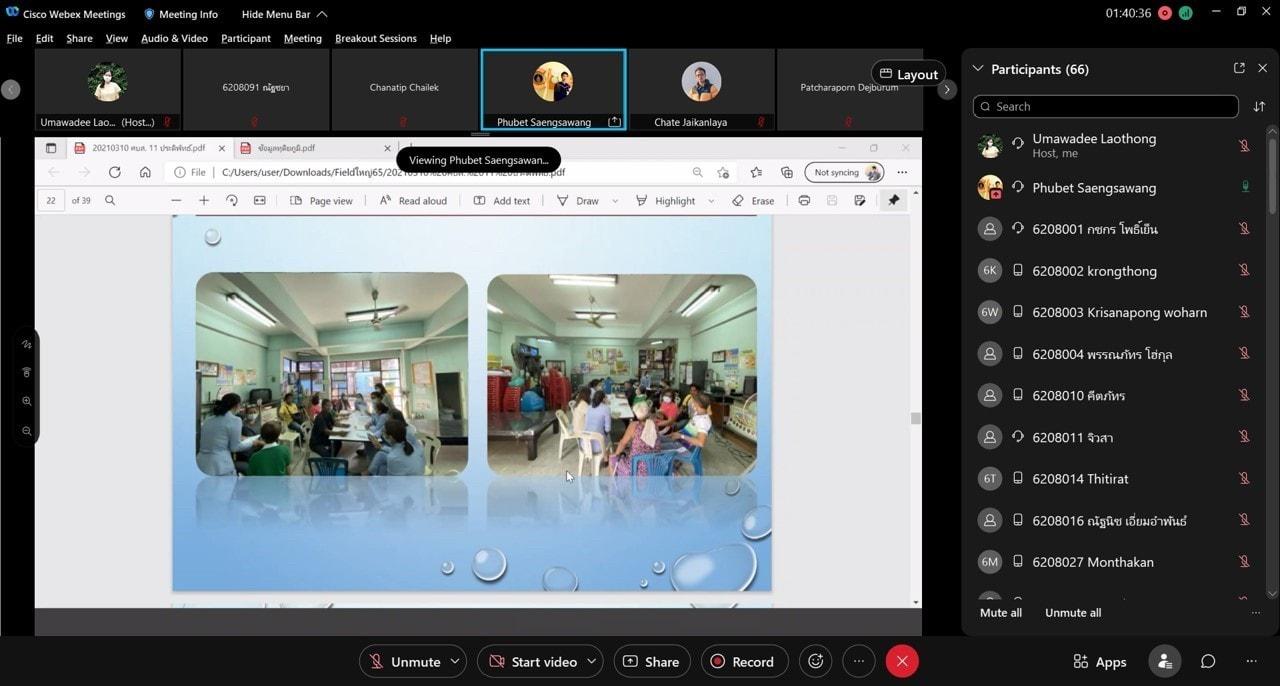Open the Layout button
This screenshot has height=686, width=1280.
[909, 74]
